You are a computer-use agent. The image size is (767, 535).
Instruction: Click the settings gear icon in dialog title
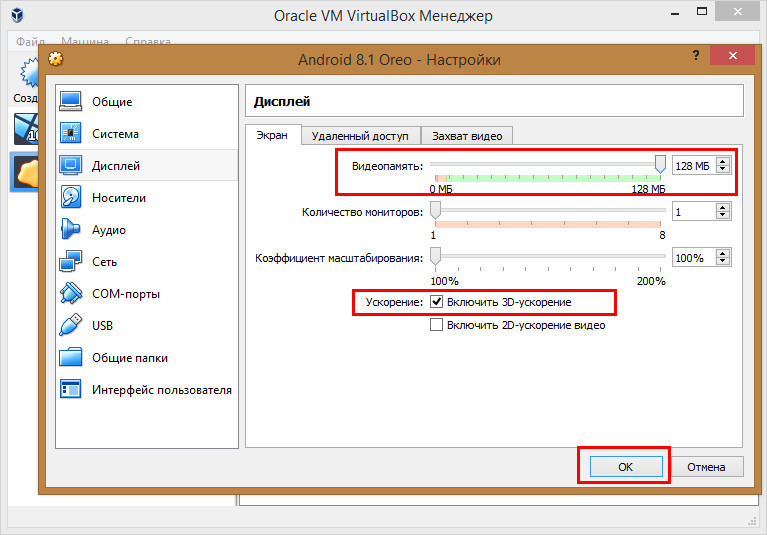56,59
